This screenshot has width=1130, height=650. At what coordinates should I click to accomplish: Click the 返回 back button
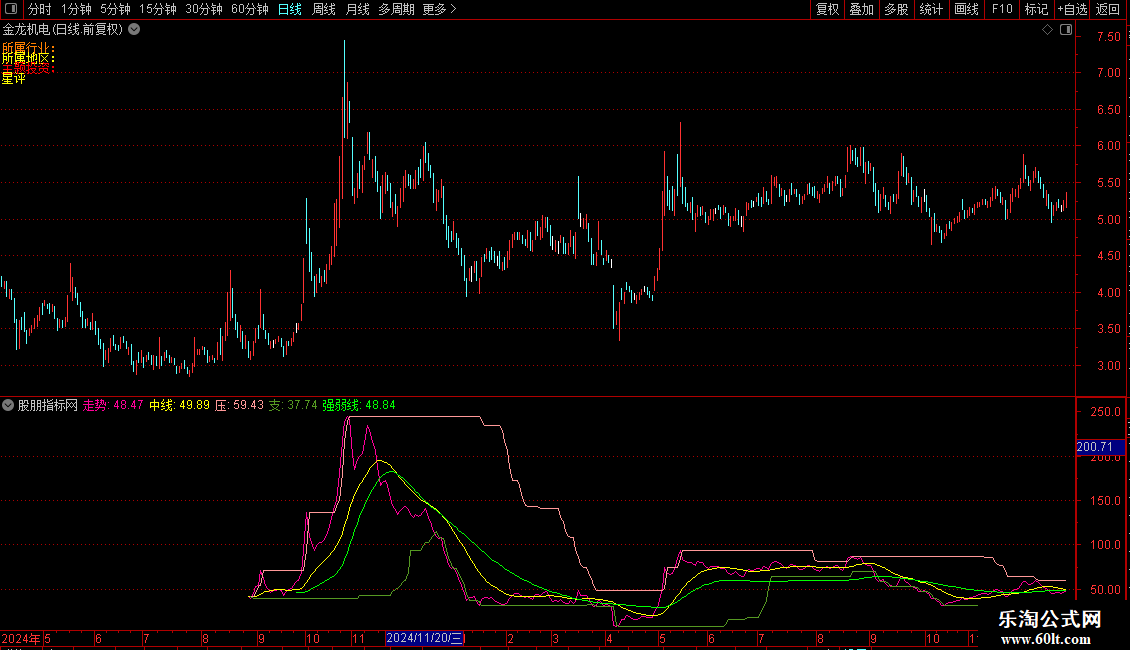pyautogui.click(x=1108, y=9)
